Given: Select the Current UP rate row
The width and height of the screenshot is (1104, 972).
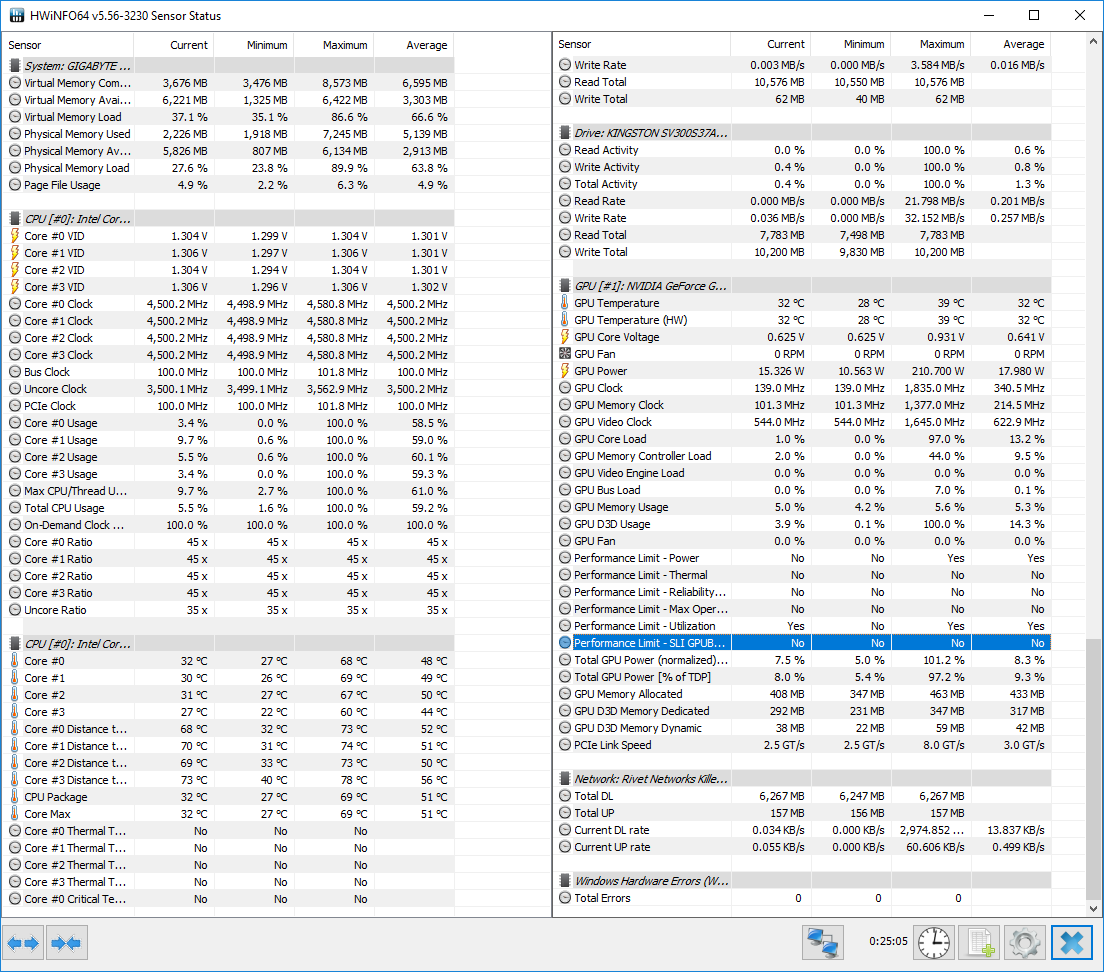Looking at the screenshot, I should (x=803, y=847).
